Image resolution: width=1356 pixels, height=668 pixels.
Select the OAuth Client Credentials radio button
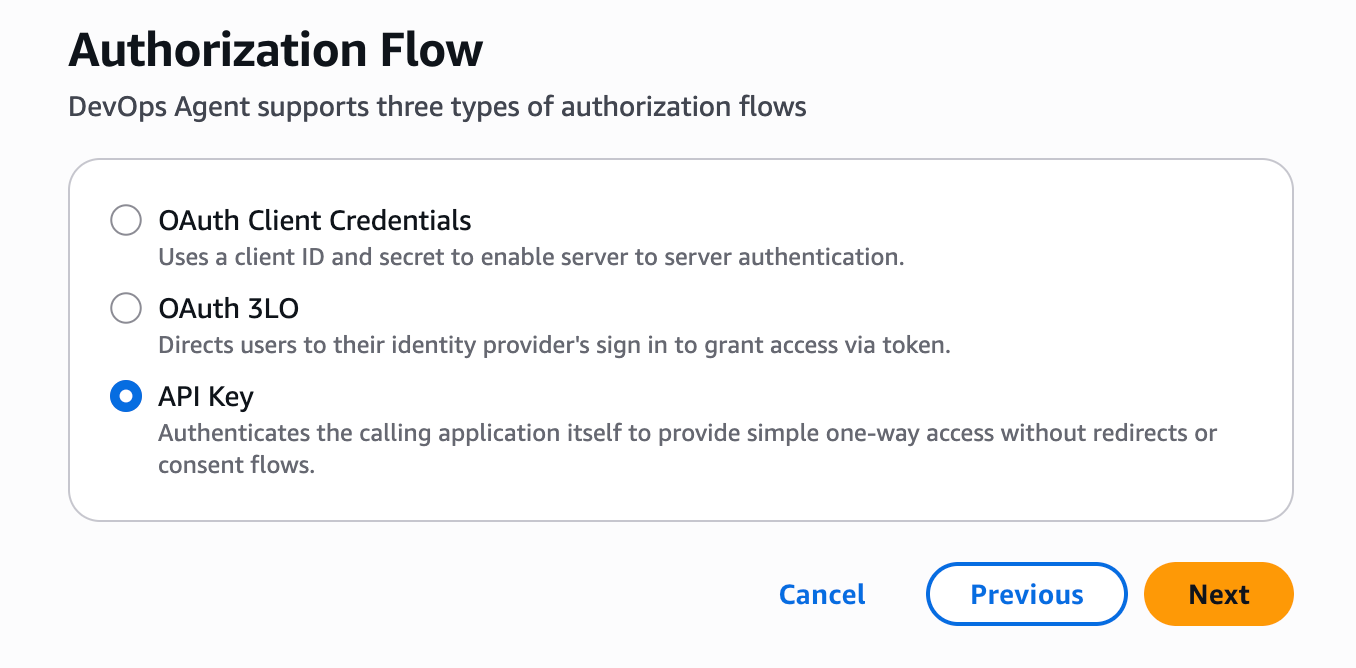coord(126,220)
